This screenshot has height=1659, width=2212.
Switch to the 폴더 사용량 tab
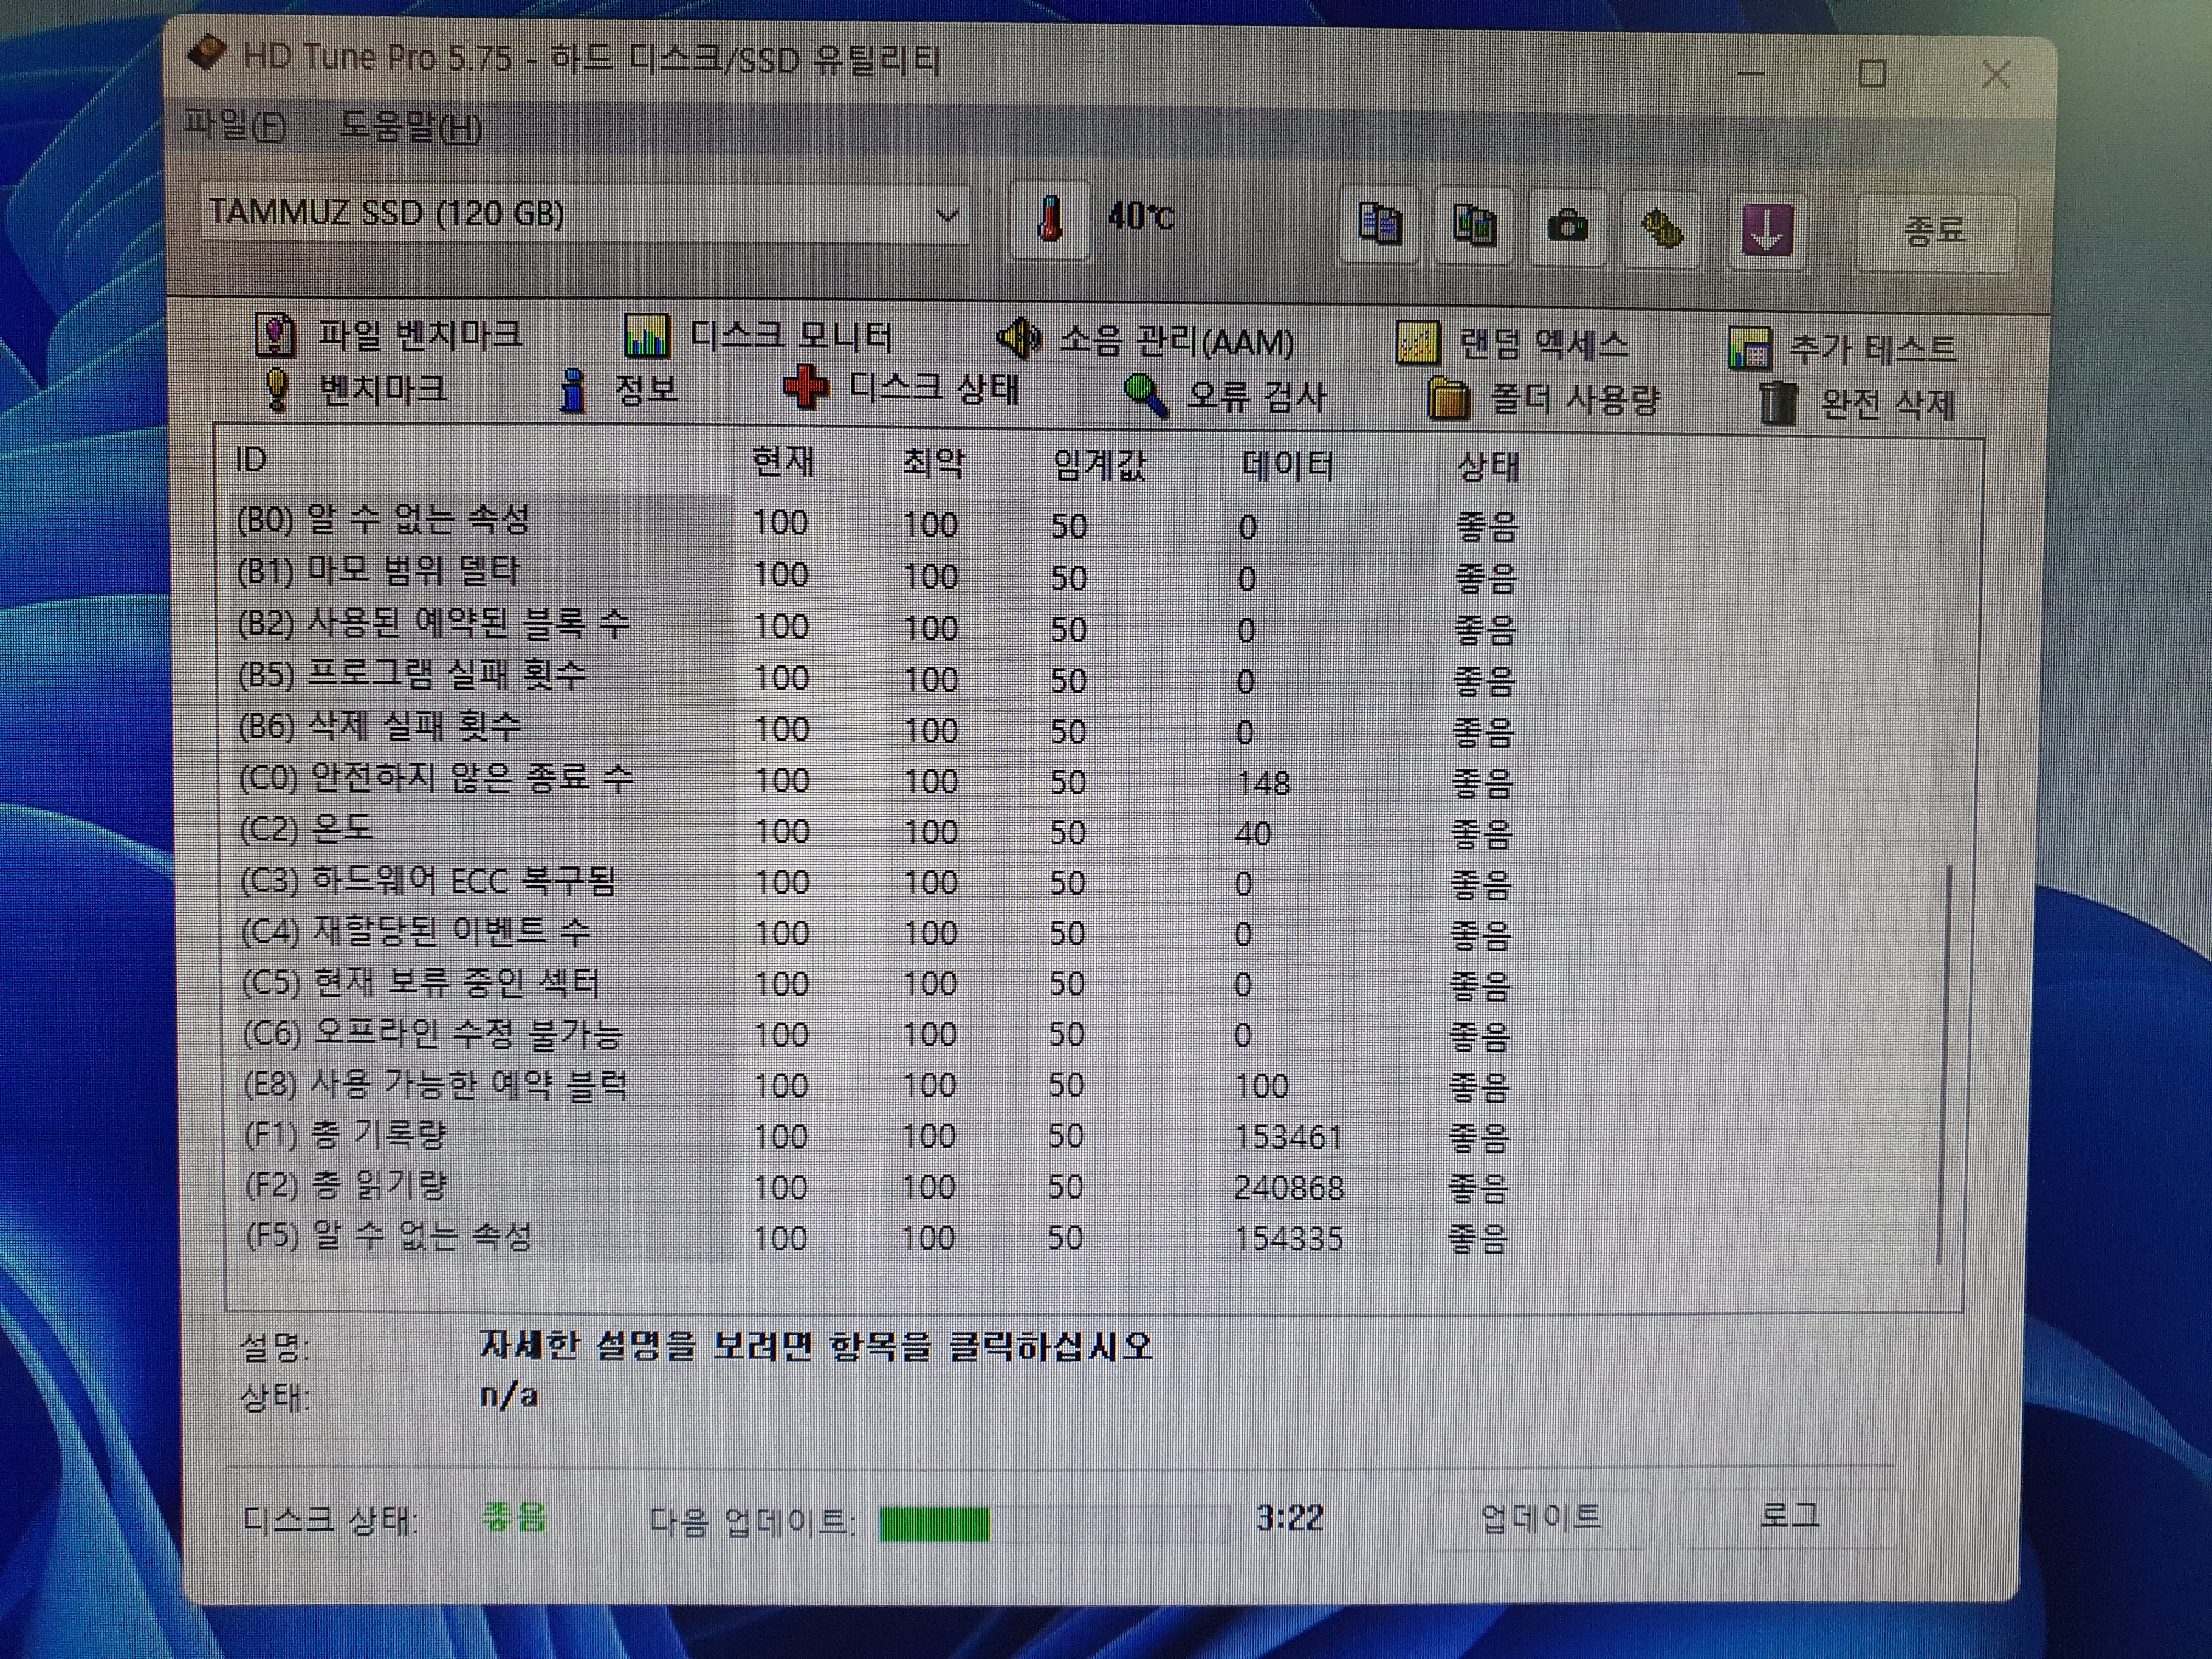(x=1544, y=400)
